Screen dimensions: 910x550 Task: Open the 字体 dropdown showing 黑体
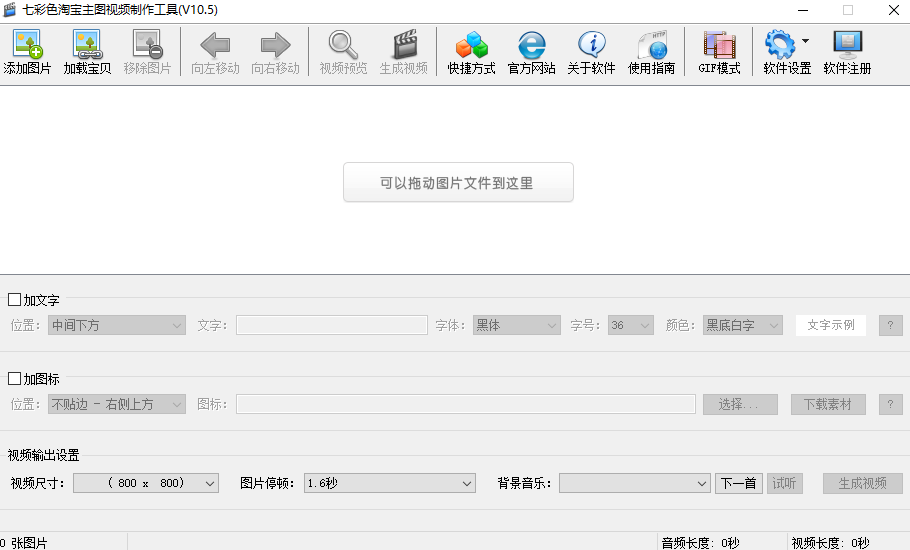tap(517, 325)
